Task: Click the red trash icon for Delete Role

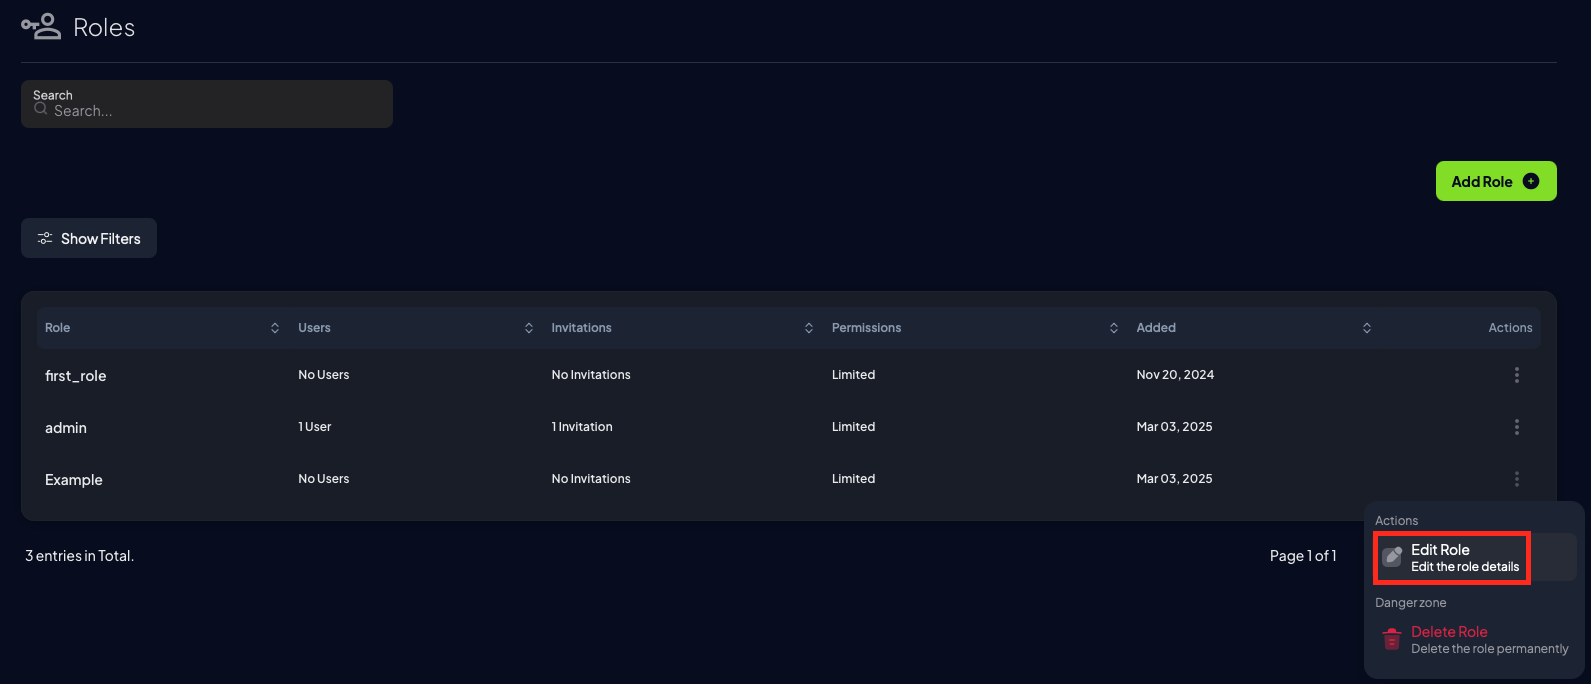Action: click(1391, 639)
